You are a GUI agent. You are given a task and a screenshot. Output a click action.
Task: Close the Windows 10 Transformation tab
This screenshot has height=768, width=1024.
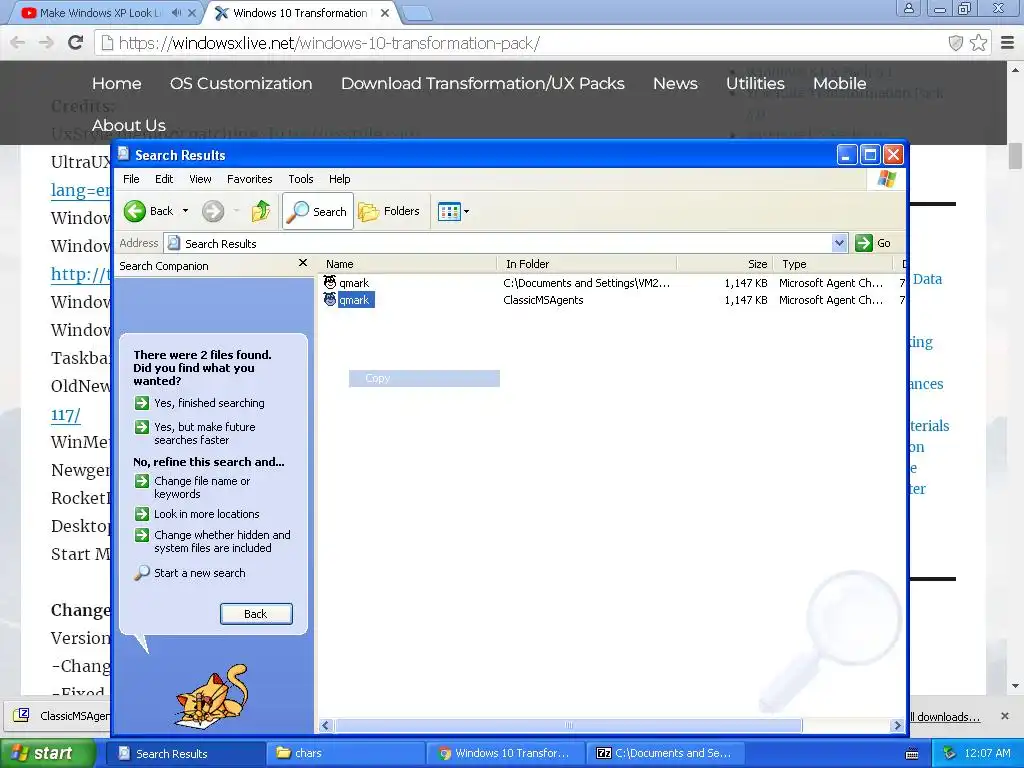click(385, 13)
